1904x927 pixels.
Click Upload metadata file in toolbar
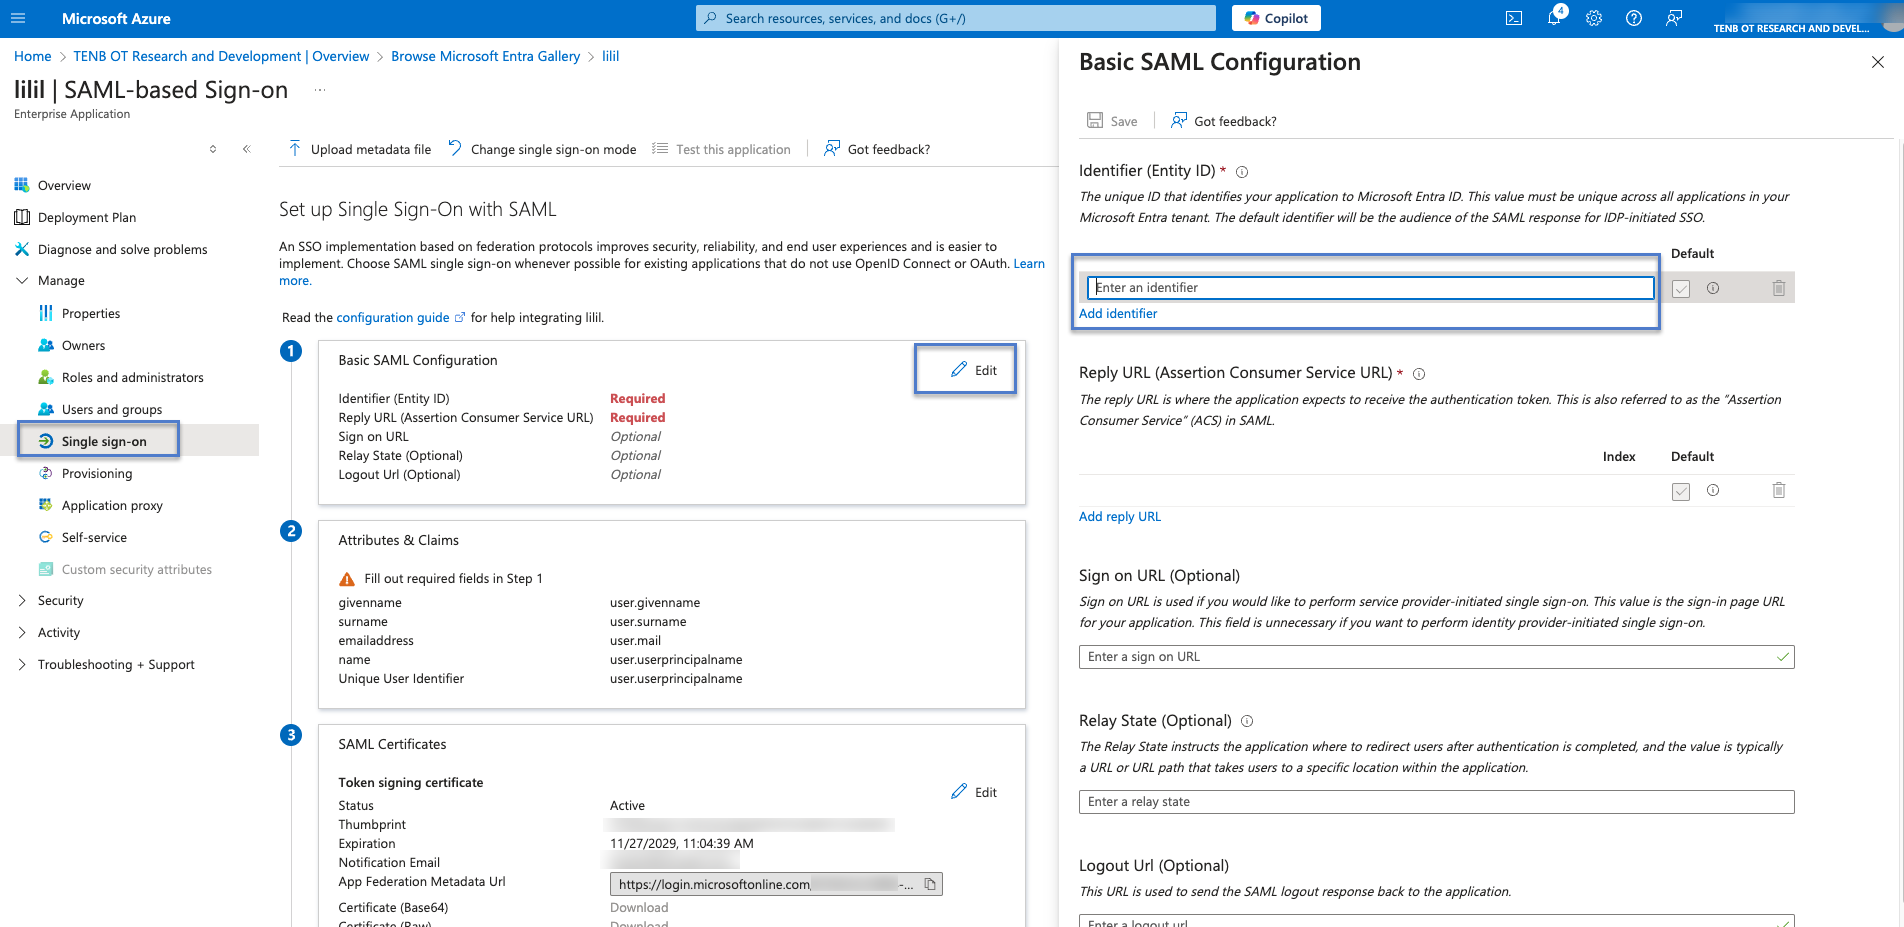pyautogui.click(x=360, y=149)
